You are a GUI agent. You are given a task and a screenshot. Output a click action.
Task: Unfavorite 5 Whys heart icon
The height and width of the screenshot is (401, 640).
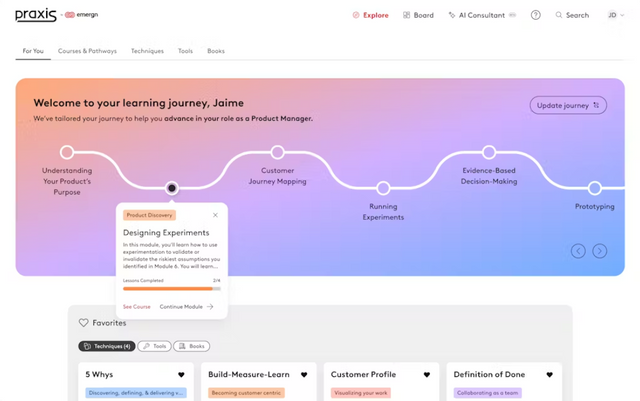click(181, 375)
